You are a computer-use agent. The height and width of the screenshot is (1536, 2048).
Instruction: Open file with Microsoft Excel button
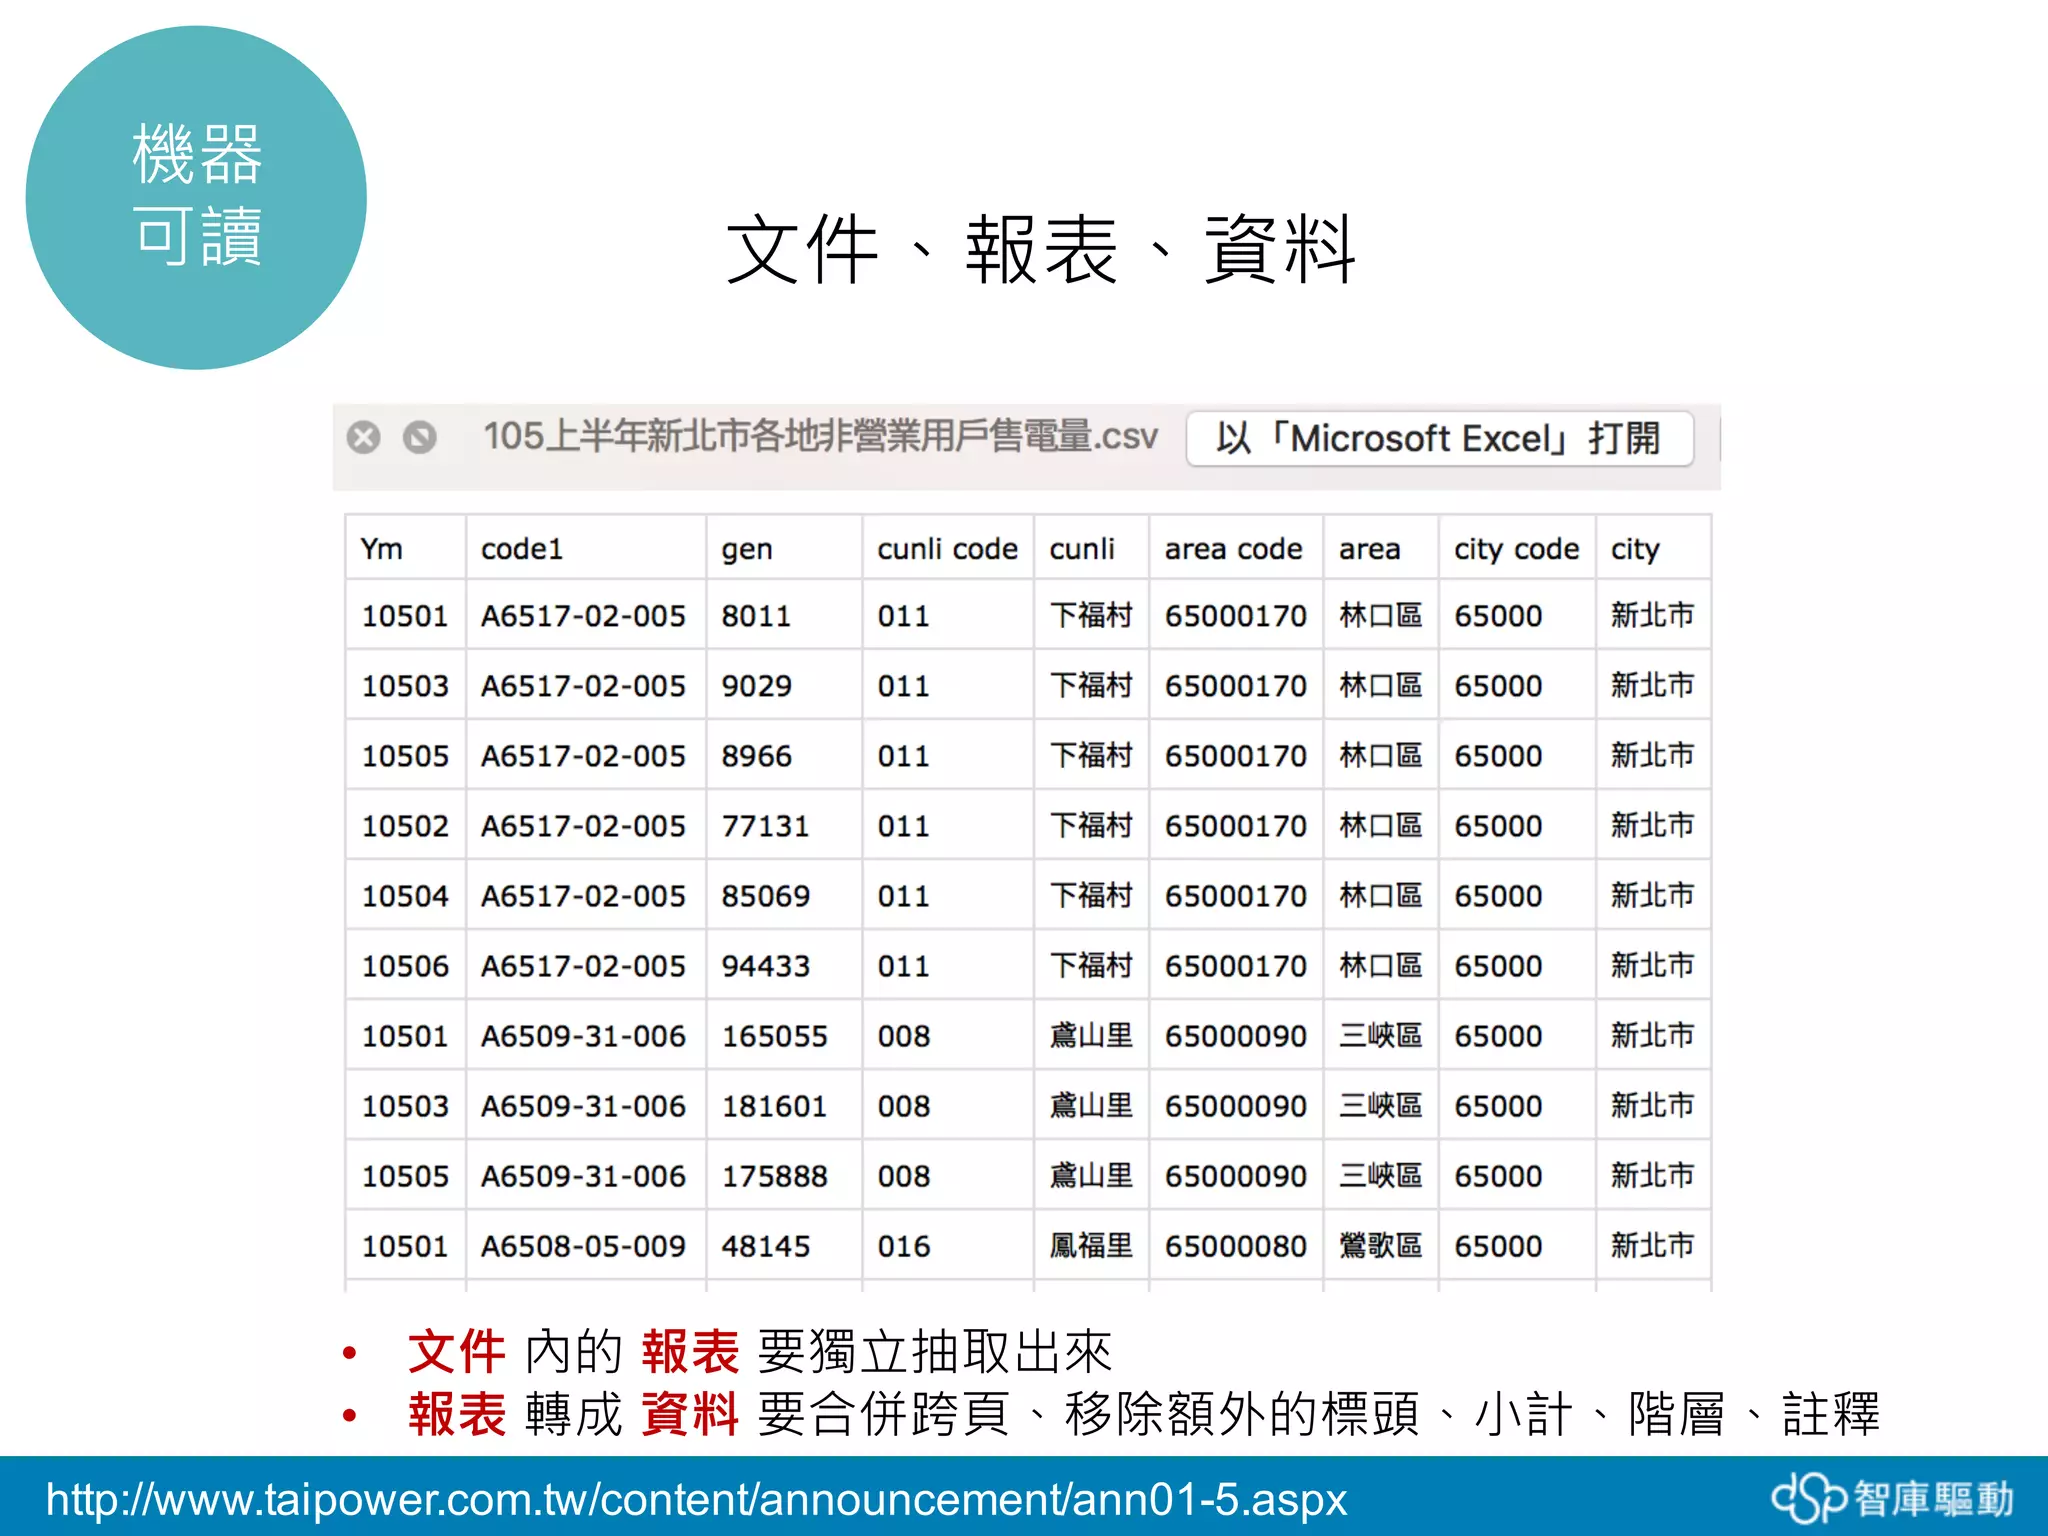pos(1439,438)
